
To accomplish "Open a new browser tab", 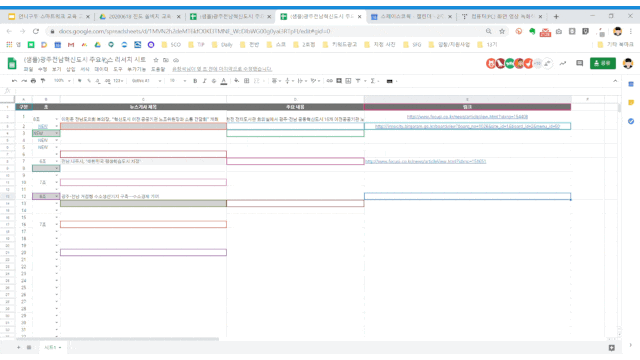I will pyautogui.click(x=556, y=17).
